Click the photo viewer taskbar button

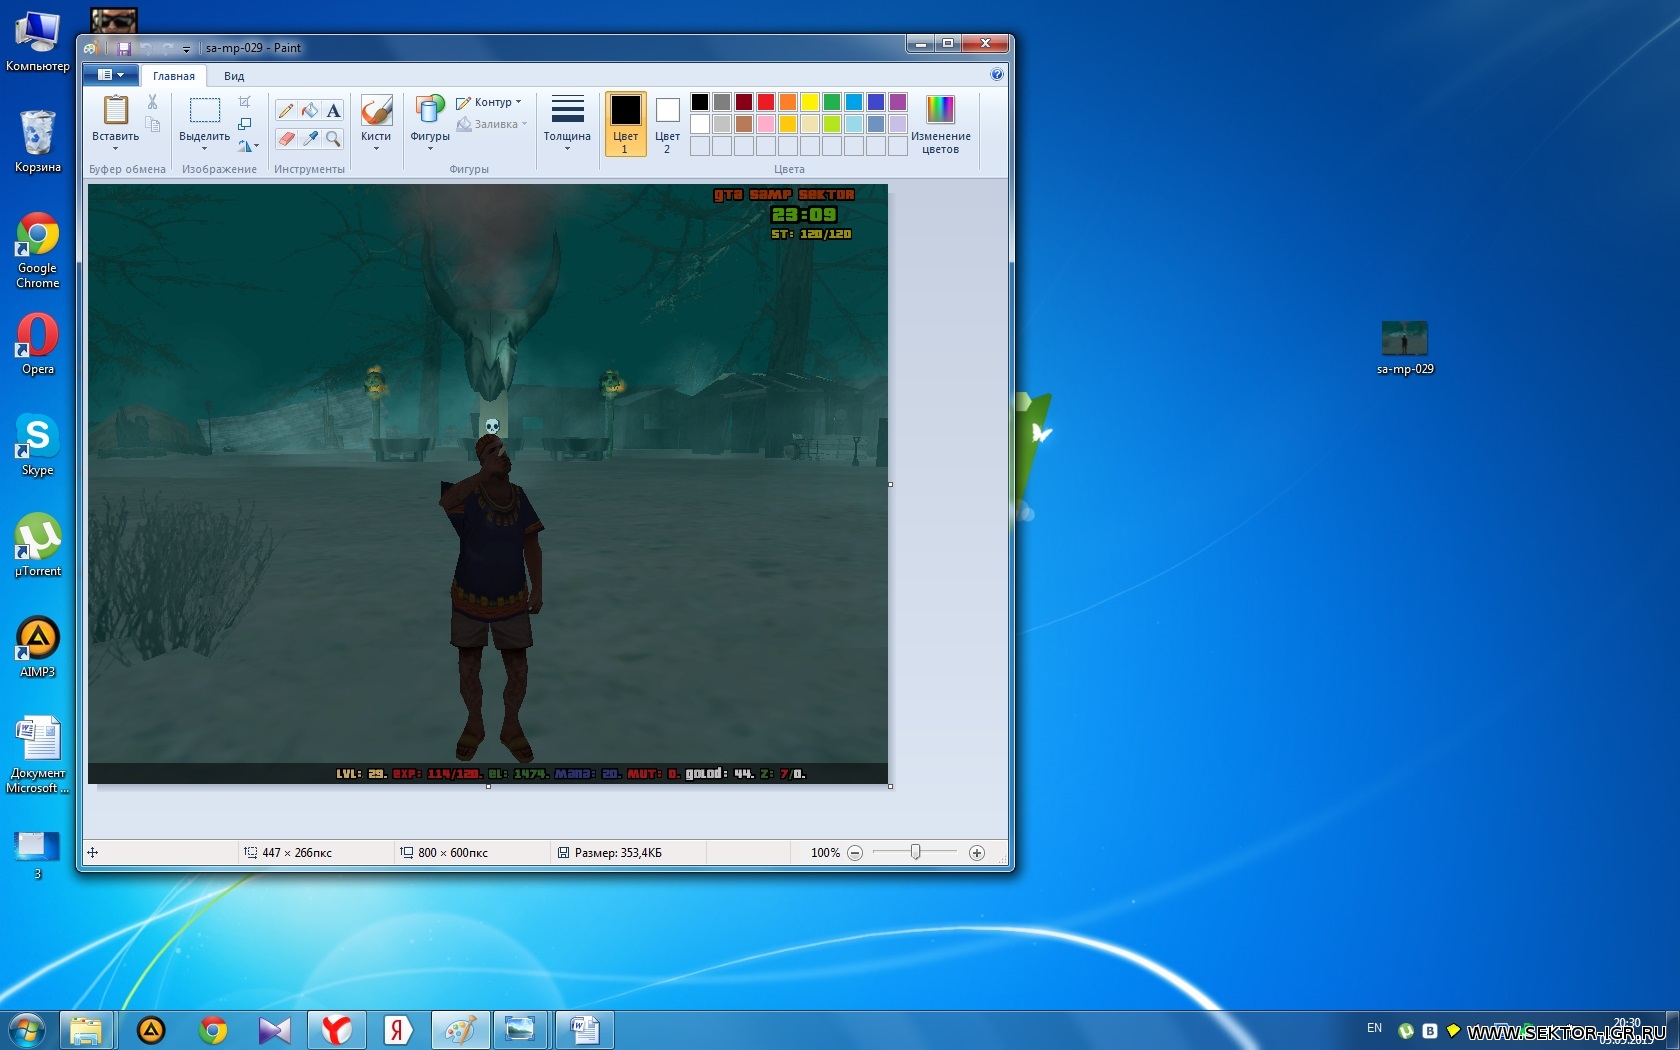[521, 1030]
